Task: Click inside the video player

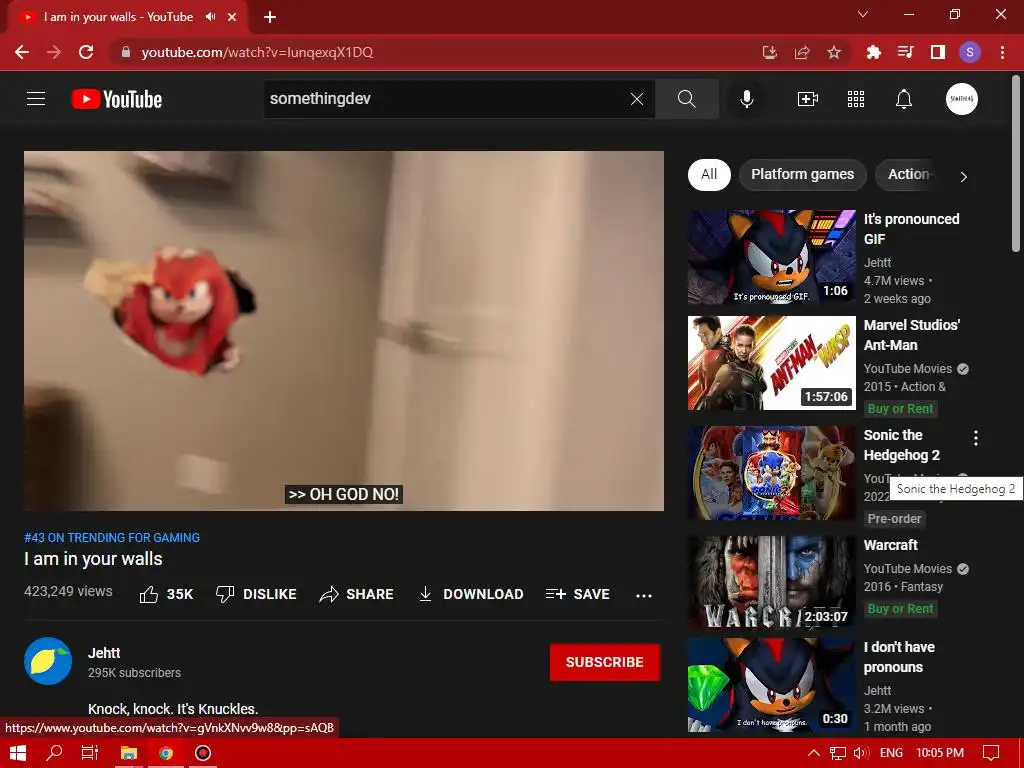Action: click(344, 330)
